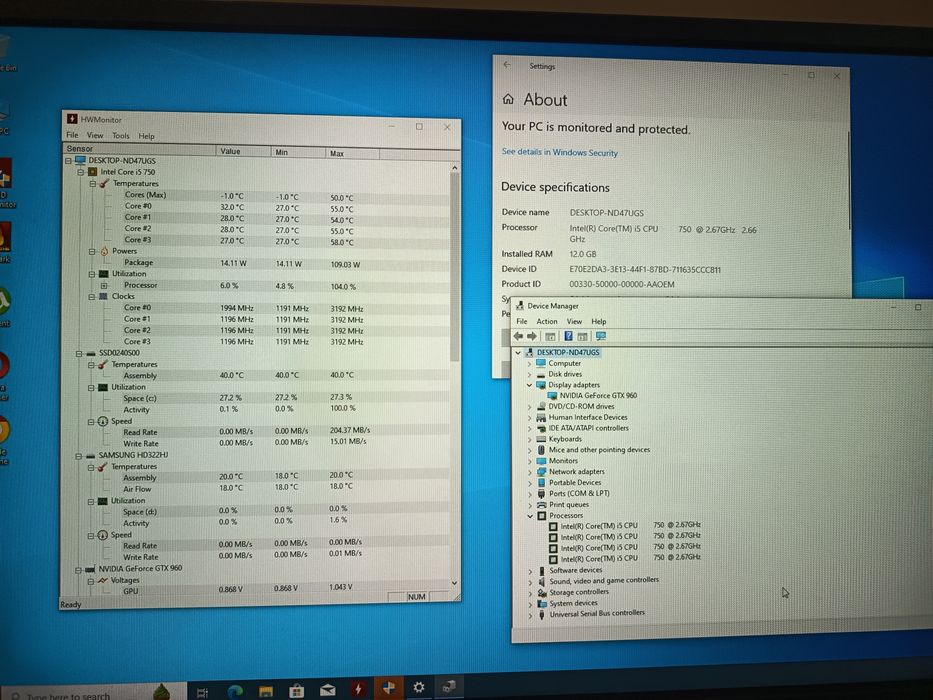
Task: Click the HWMonitor vertical scrollbar thumb
Action: (455, 267)
